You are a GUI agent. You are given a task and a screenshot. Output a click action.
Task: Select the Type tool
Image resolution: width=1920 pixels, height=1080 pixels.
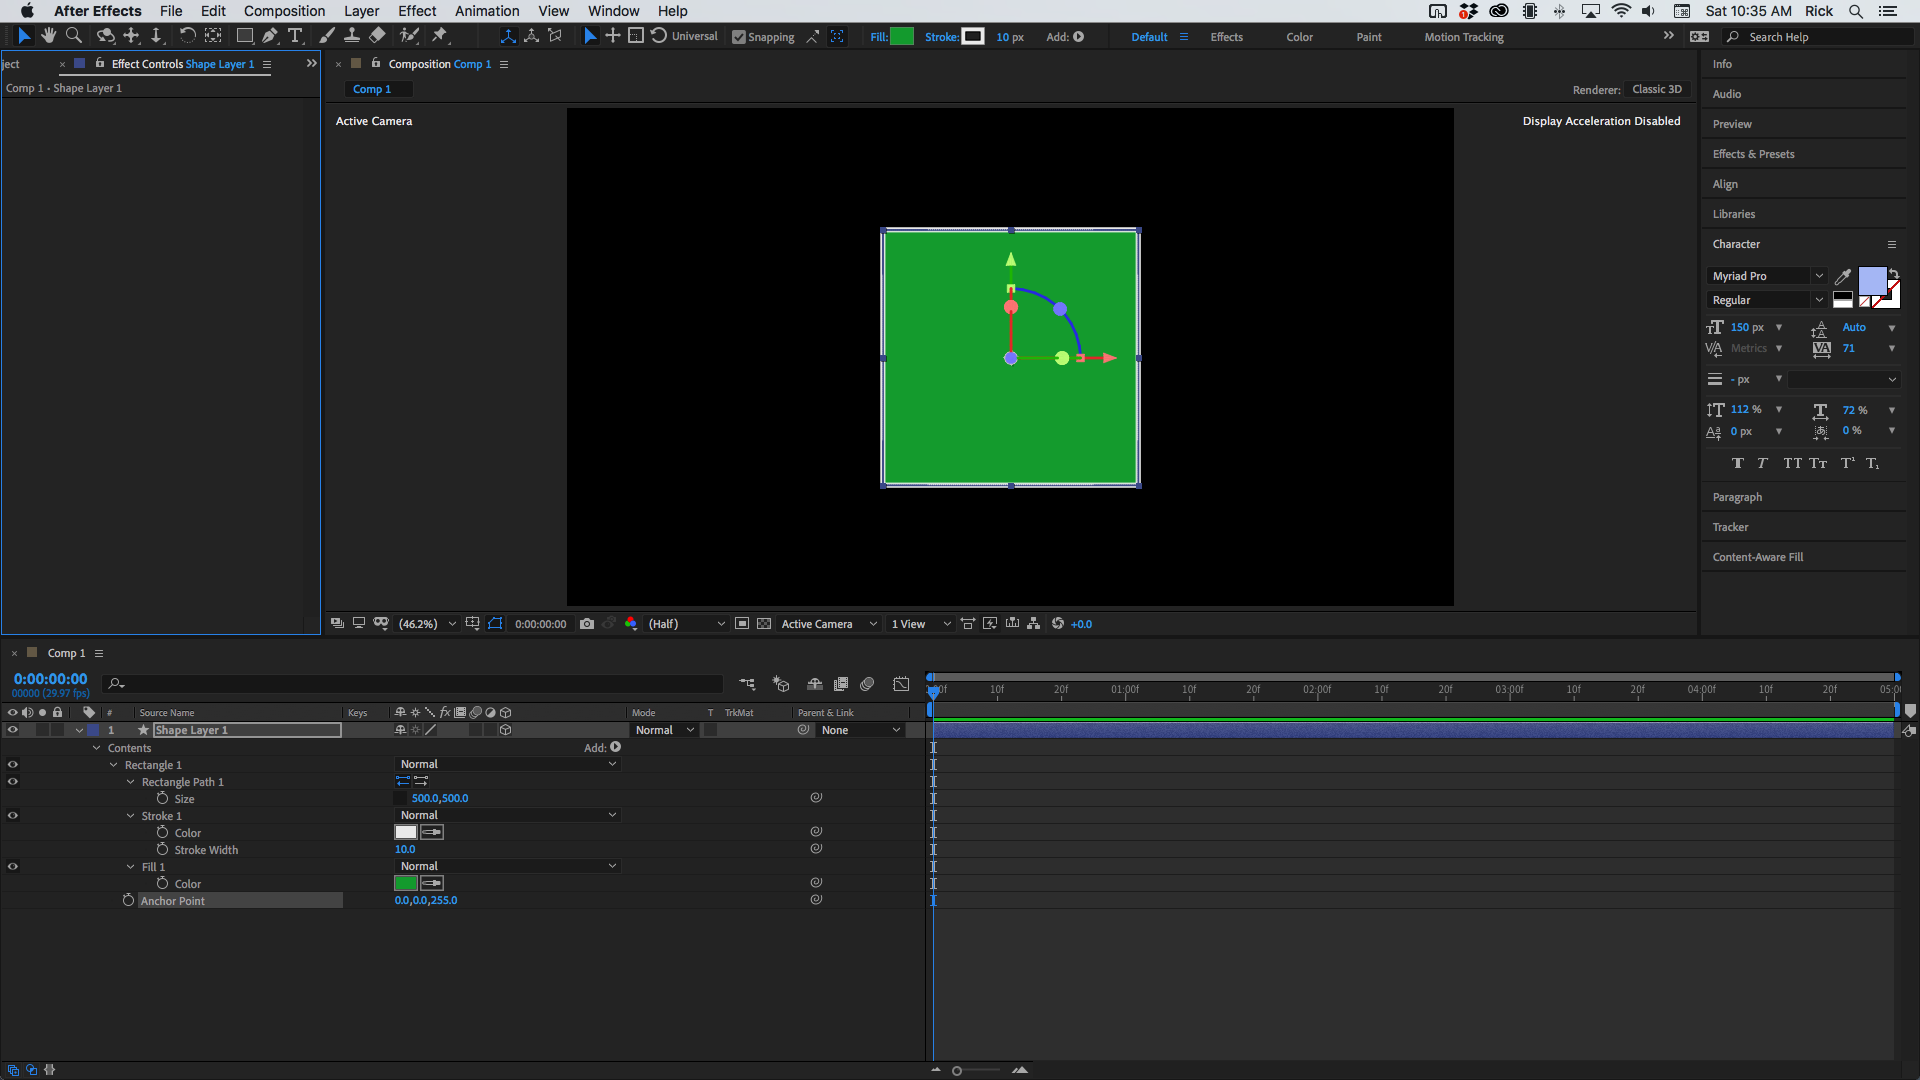coord(295,36)
